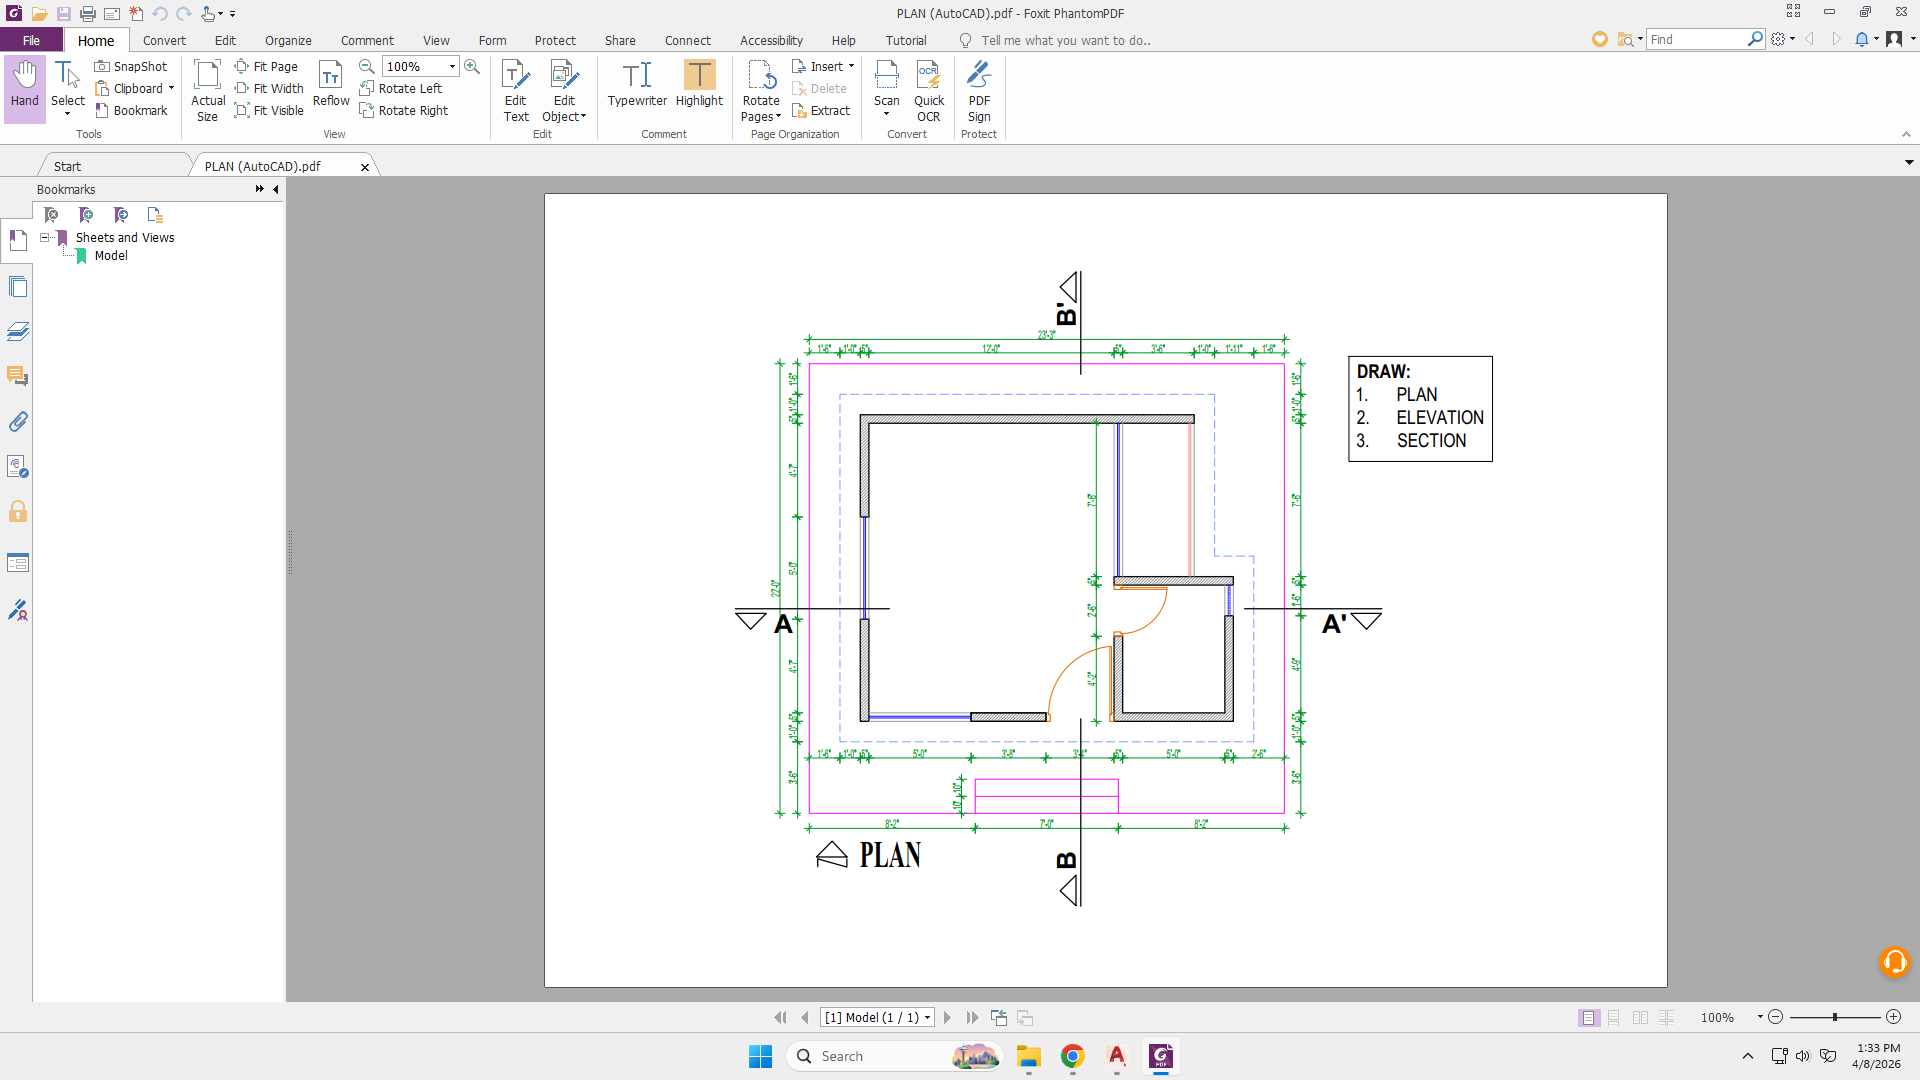Open Windows Start menu
This screenshot has width=1920, height=1080.
(x=760, y=1056)
